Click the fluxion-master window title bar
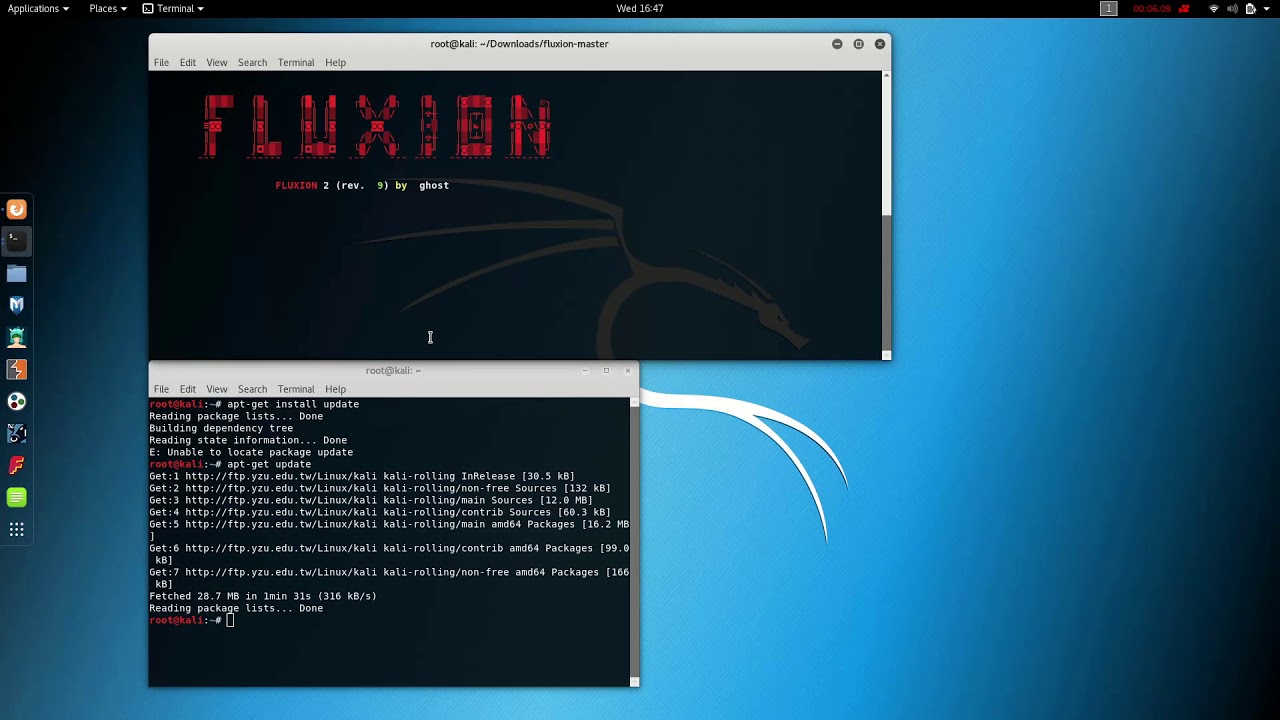Viewport: 1280px width, 720px height. (519, 44)
